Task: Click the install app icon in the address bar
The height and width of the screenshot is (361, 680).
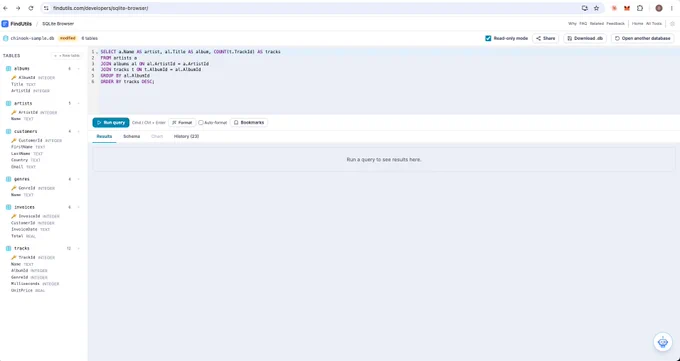Action: [x=585, y=8]
